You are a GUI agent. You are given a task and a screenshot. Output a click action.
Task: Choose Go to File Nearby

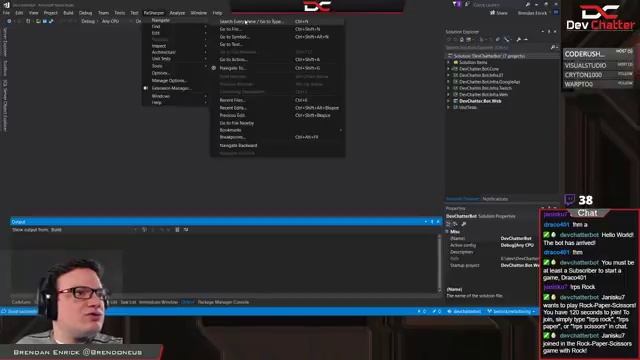(x=278, y=123)
